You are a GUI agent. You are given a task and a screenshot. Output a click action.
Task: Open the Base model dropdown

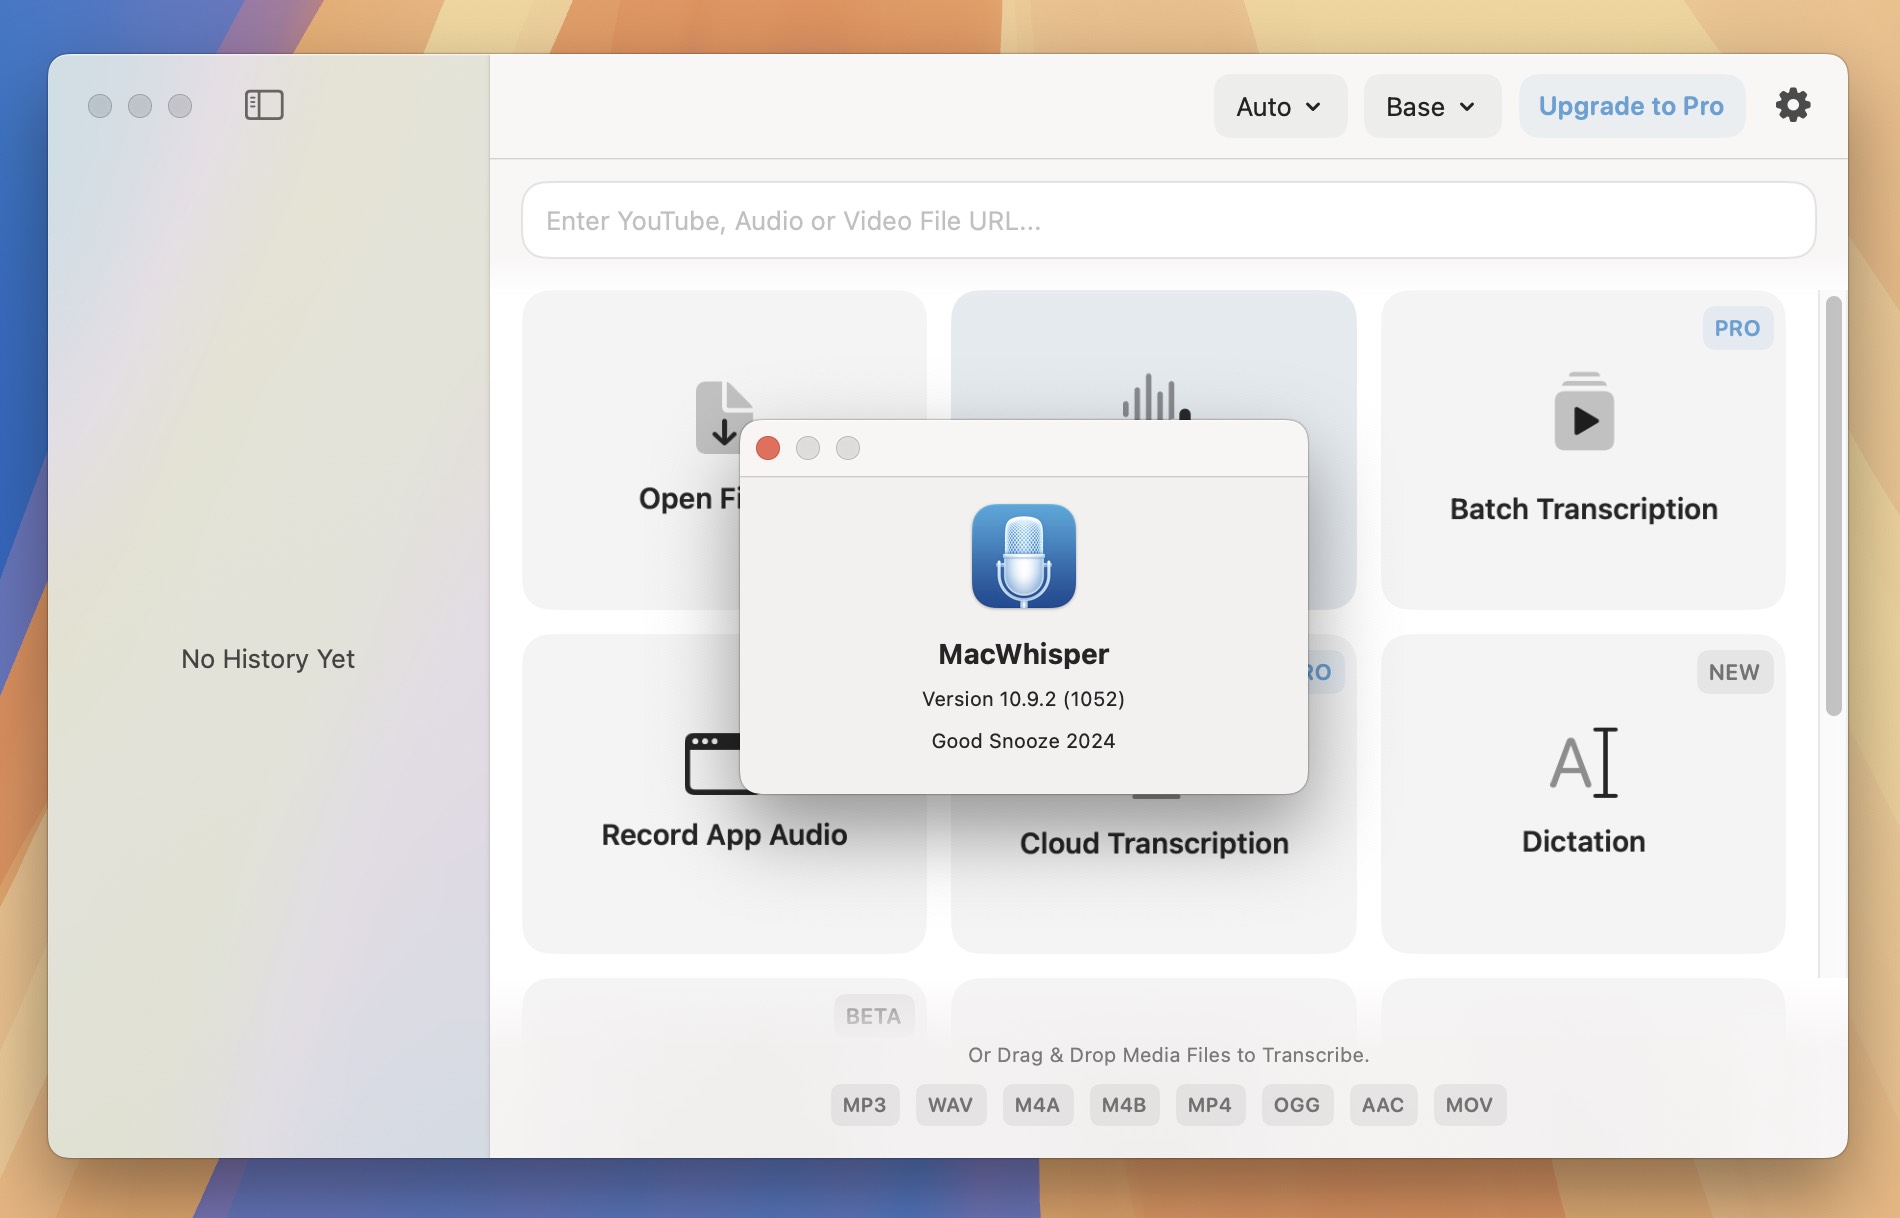point(1432,106)
